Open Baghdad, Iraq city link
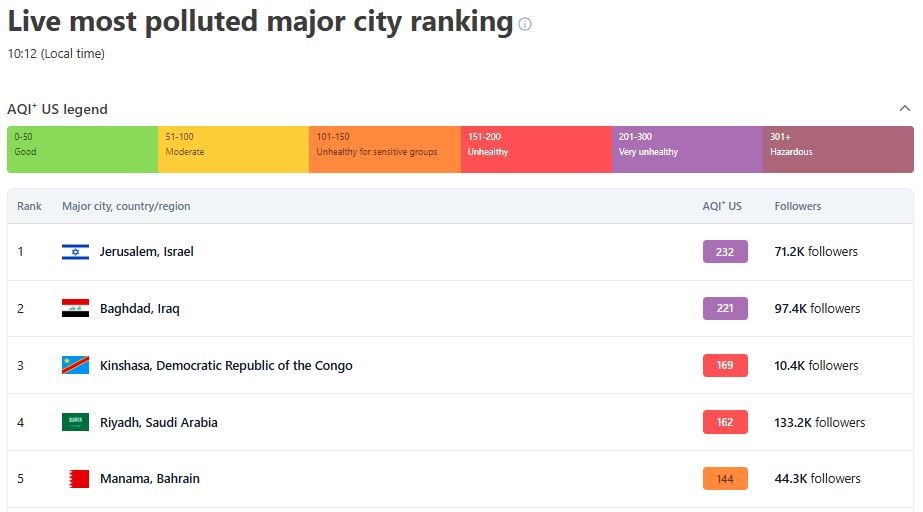 point(140,309)
